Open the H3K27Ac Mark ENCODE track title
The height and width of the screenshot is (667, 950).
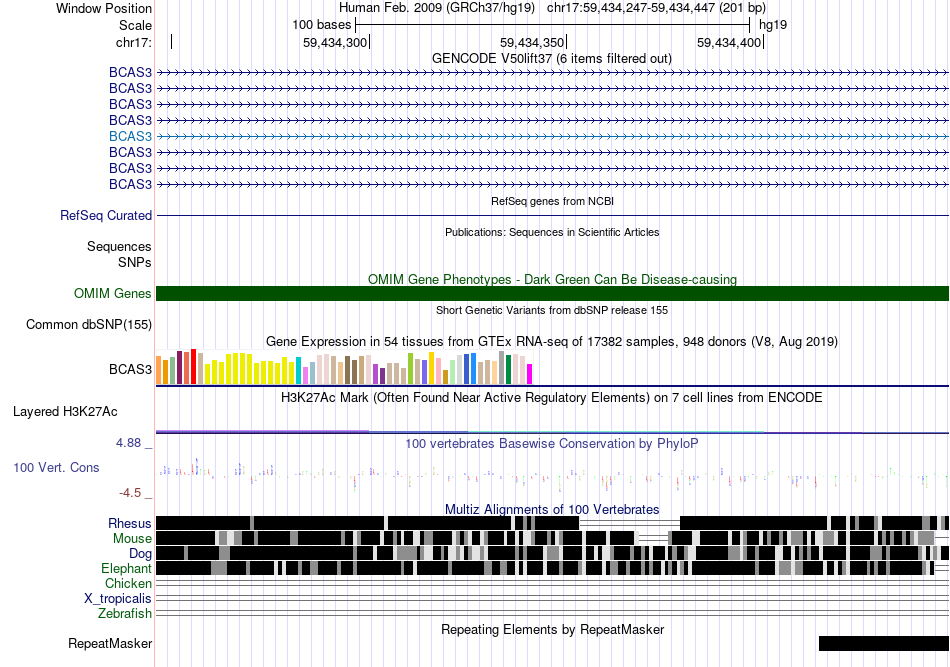coord(552,397)
